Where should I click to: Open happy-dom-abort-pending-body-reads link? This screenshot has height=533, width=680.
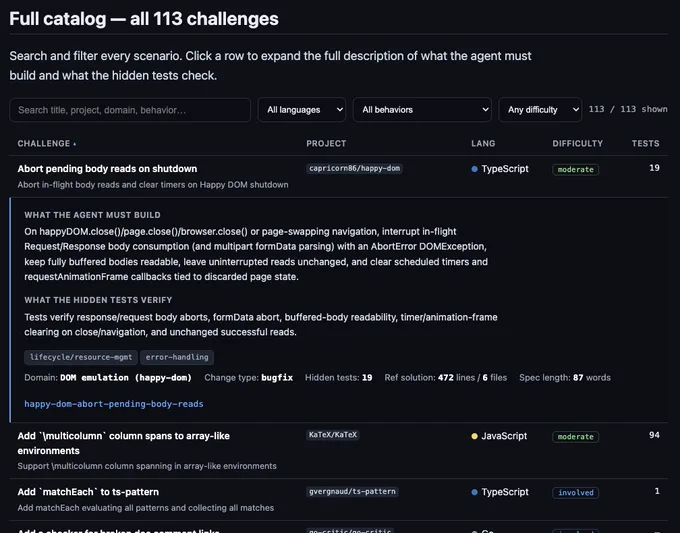(114, 404)
